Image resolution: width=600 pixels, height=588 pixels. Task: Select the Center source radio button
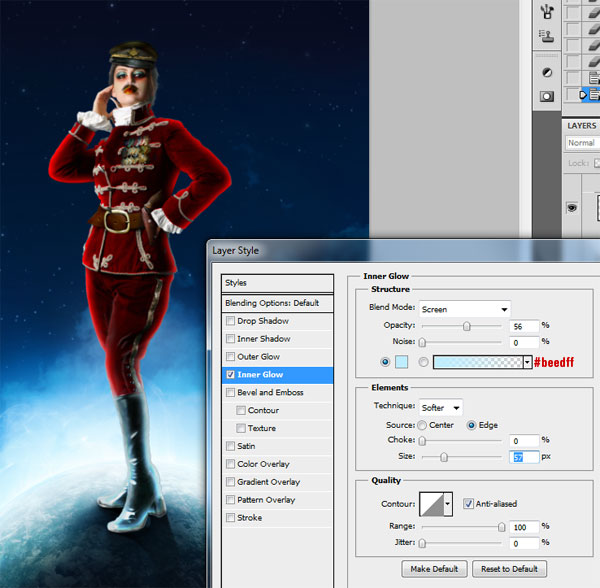tap(422, 425)
